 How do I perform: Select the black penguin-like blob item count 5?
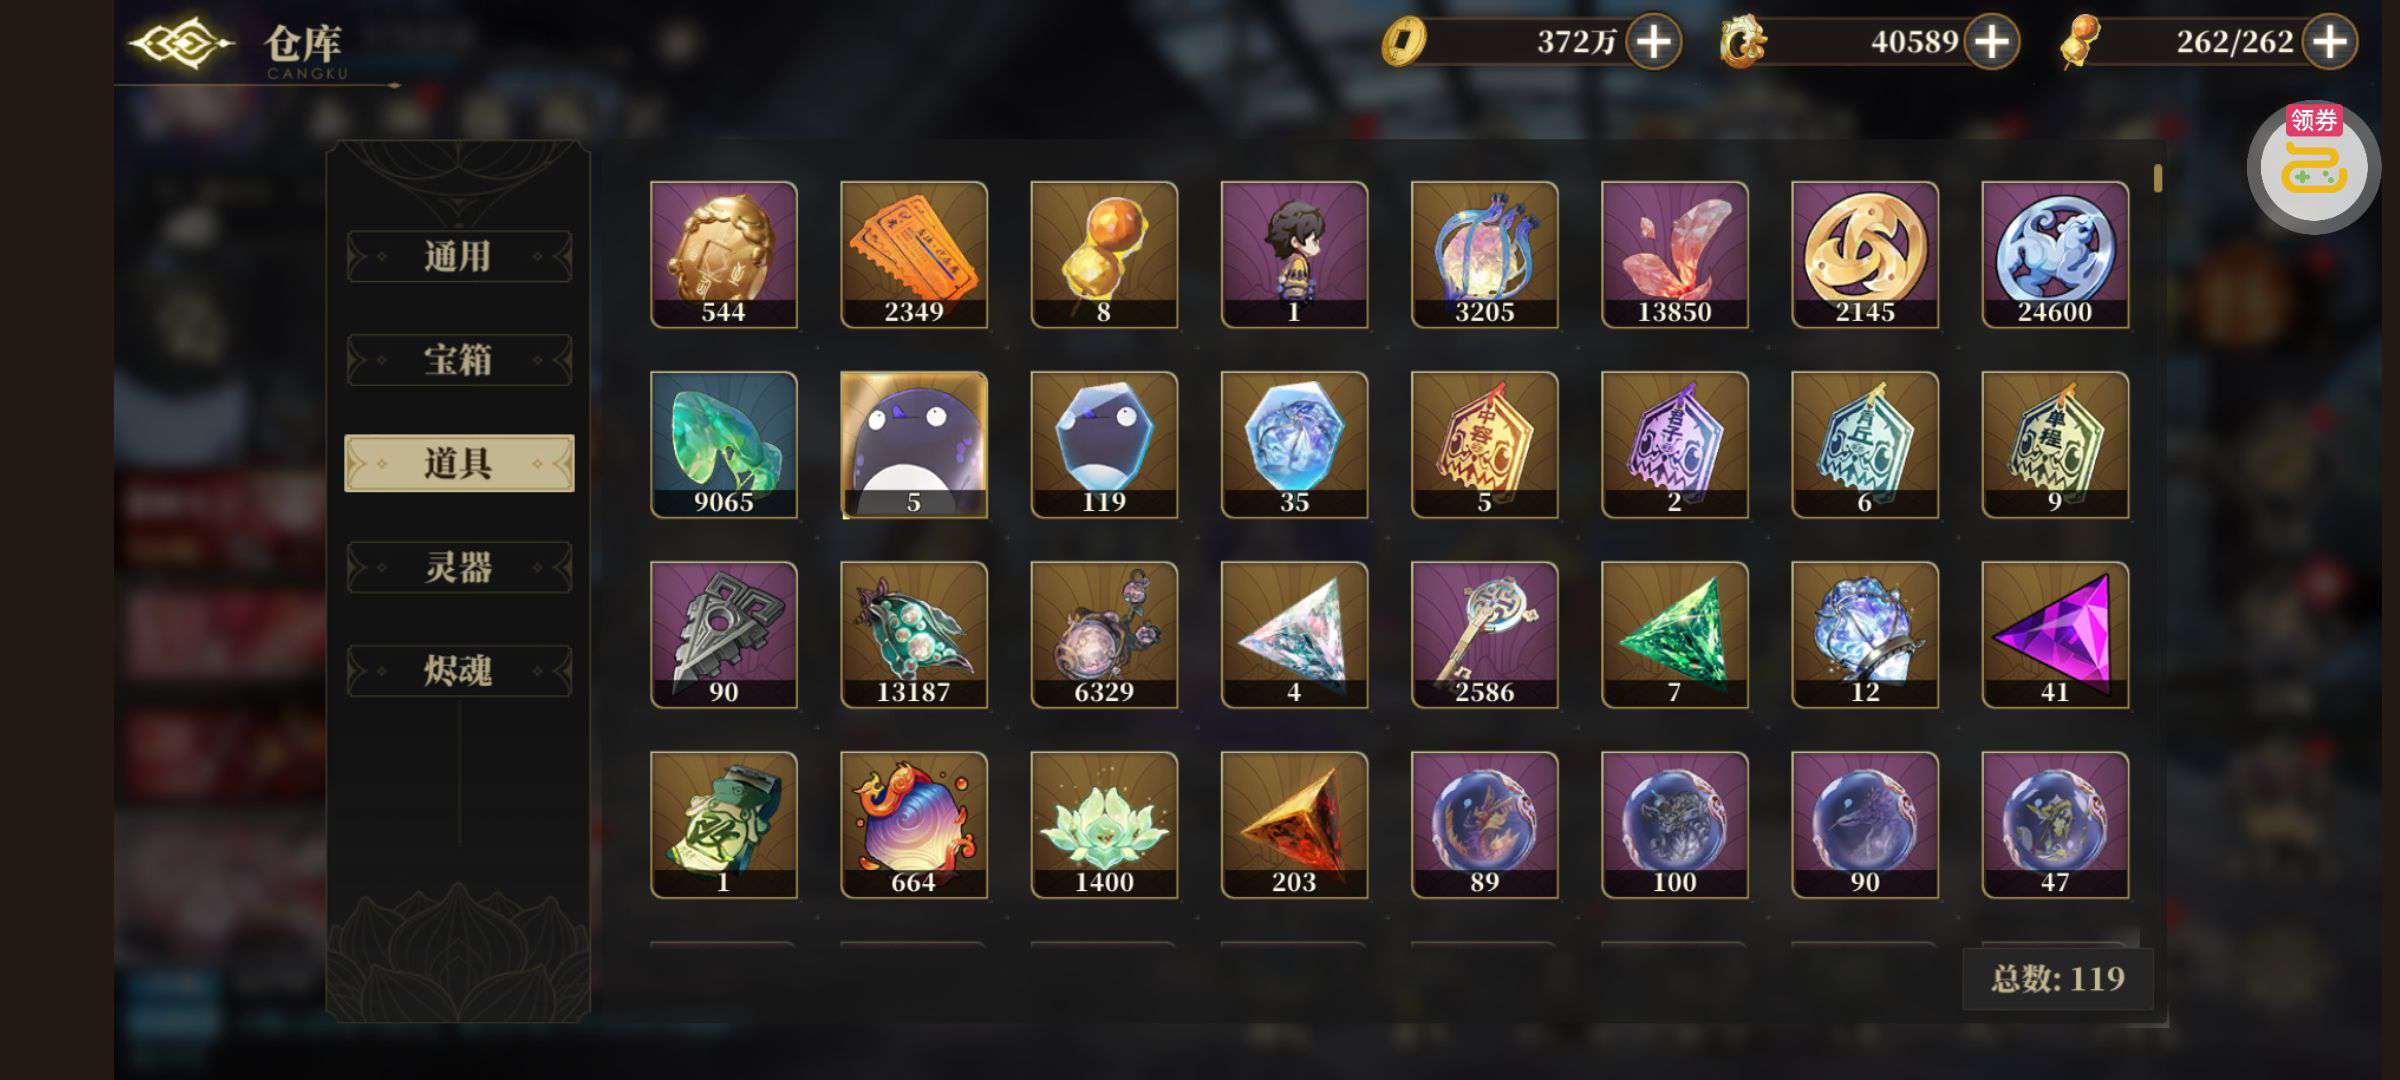pyautogui.click(x=913, y=444)
